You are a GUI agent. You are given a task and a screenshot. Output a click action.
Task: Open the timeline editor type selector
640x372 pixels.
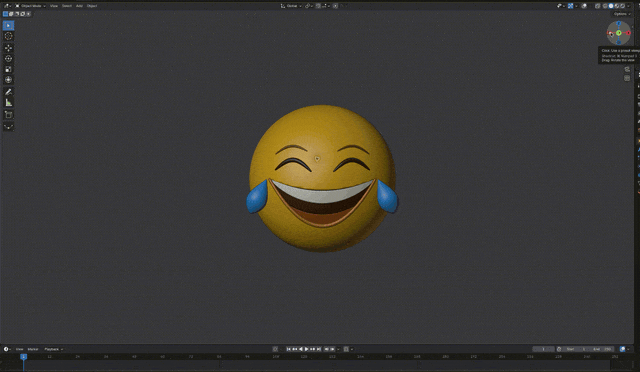click(7, 349)
